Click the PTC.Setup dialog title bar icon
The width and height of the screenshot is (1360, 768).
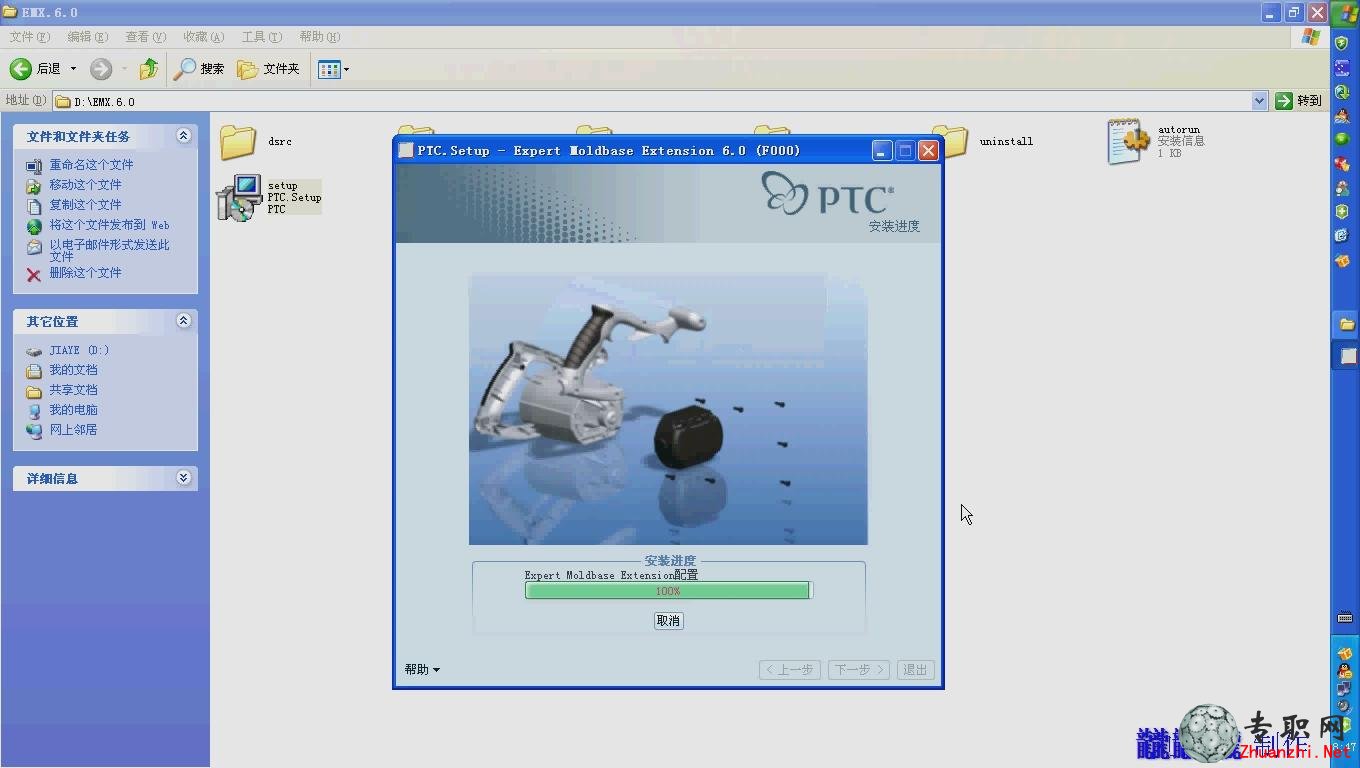point(405,150)
